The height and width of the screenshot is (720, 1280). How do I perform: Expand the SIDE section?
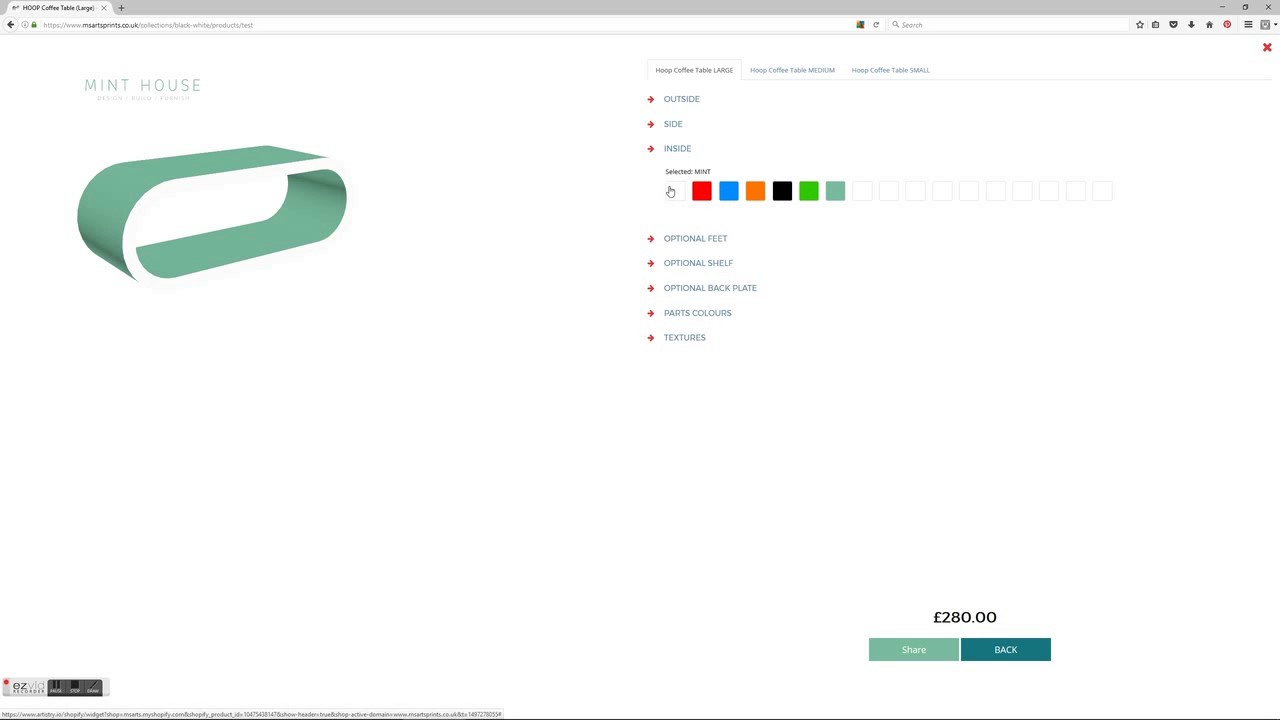673,124
